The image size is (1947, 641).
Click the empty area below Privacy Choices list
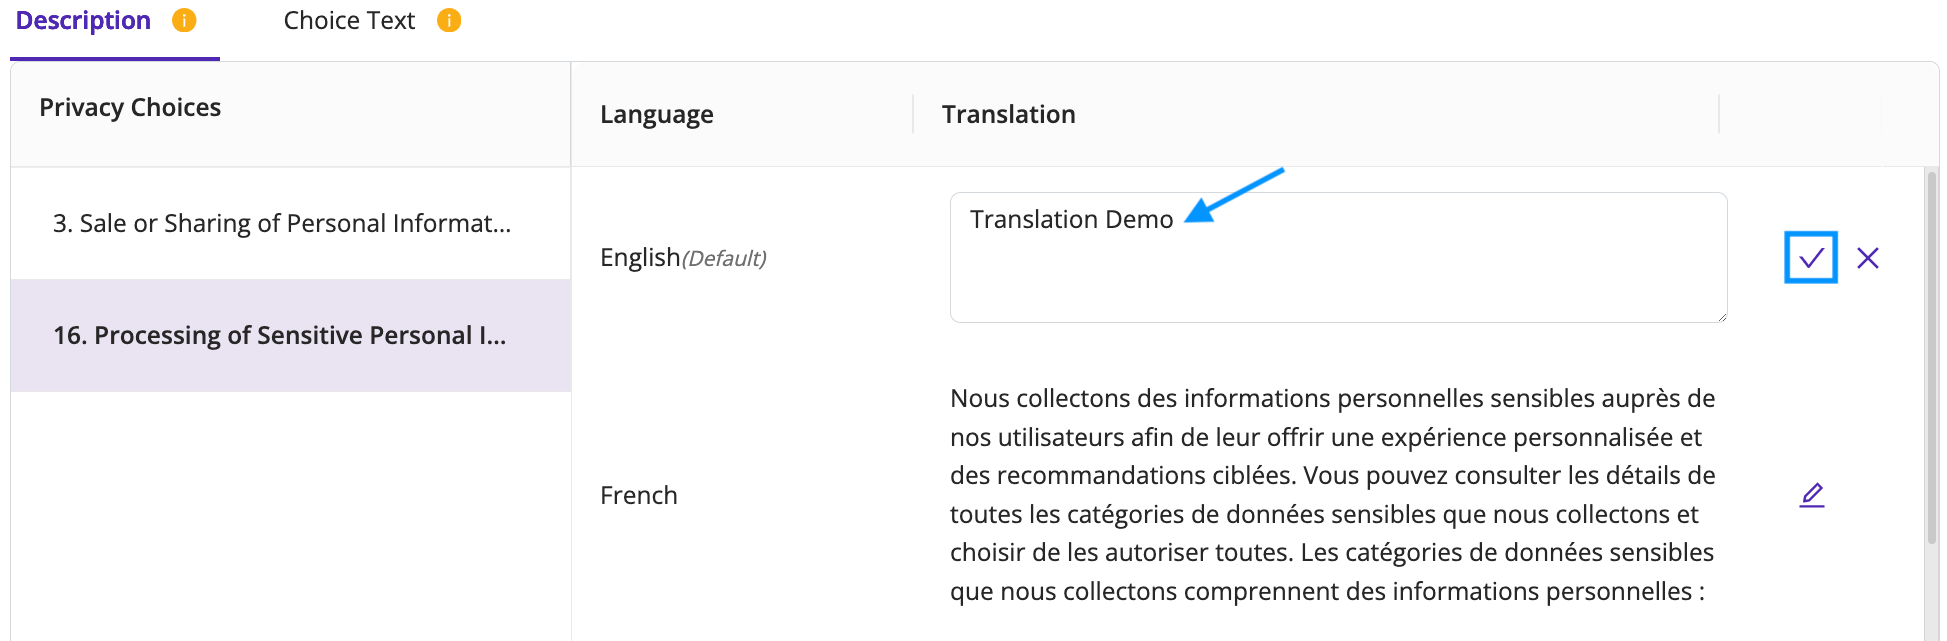point(291,515)
